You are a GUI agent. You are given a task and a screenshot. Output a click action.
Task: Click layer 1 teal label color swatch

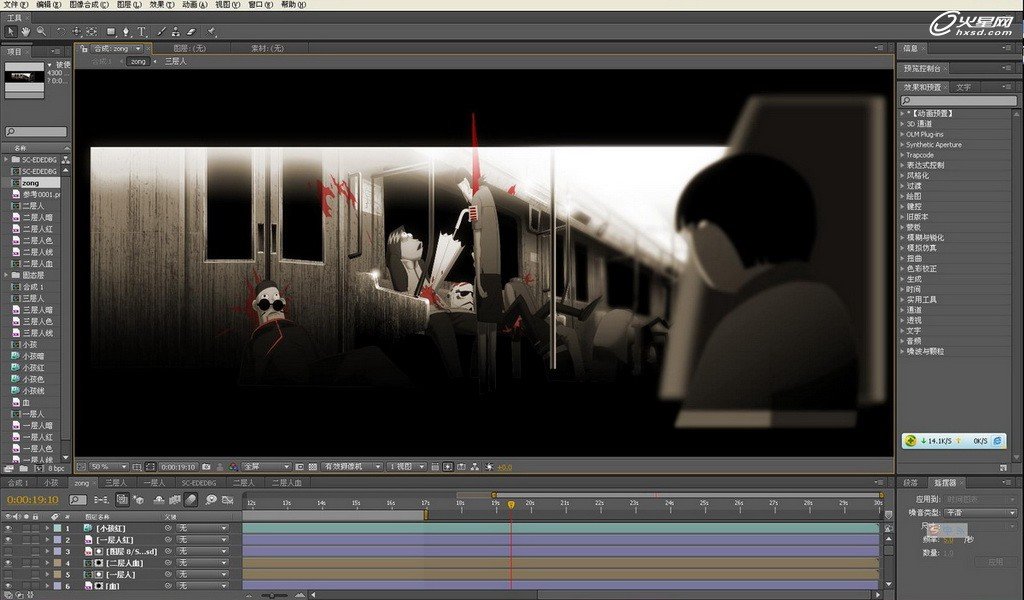pos(57,528)
